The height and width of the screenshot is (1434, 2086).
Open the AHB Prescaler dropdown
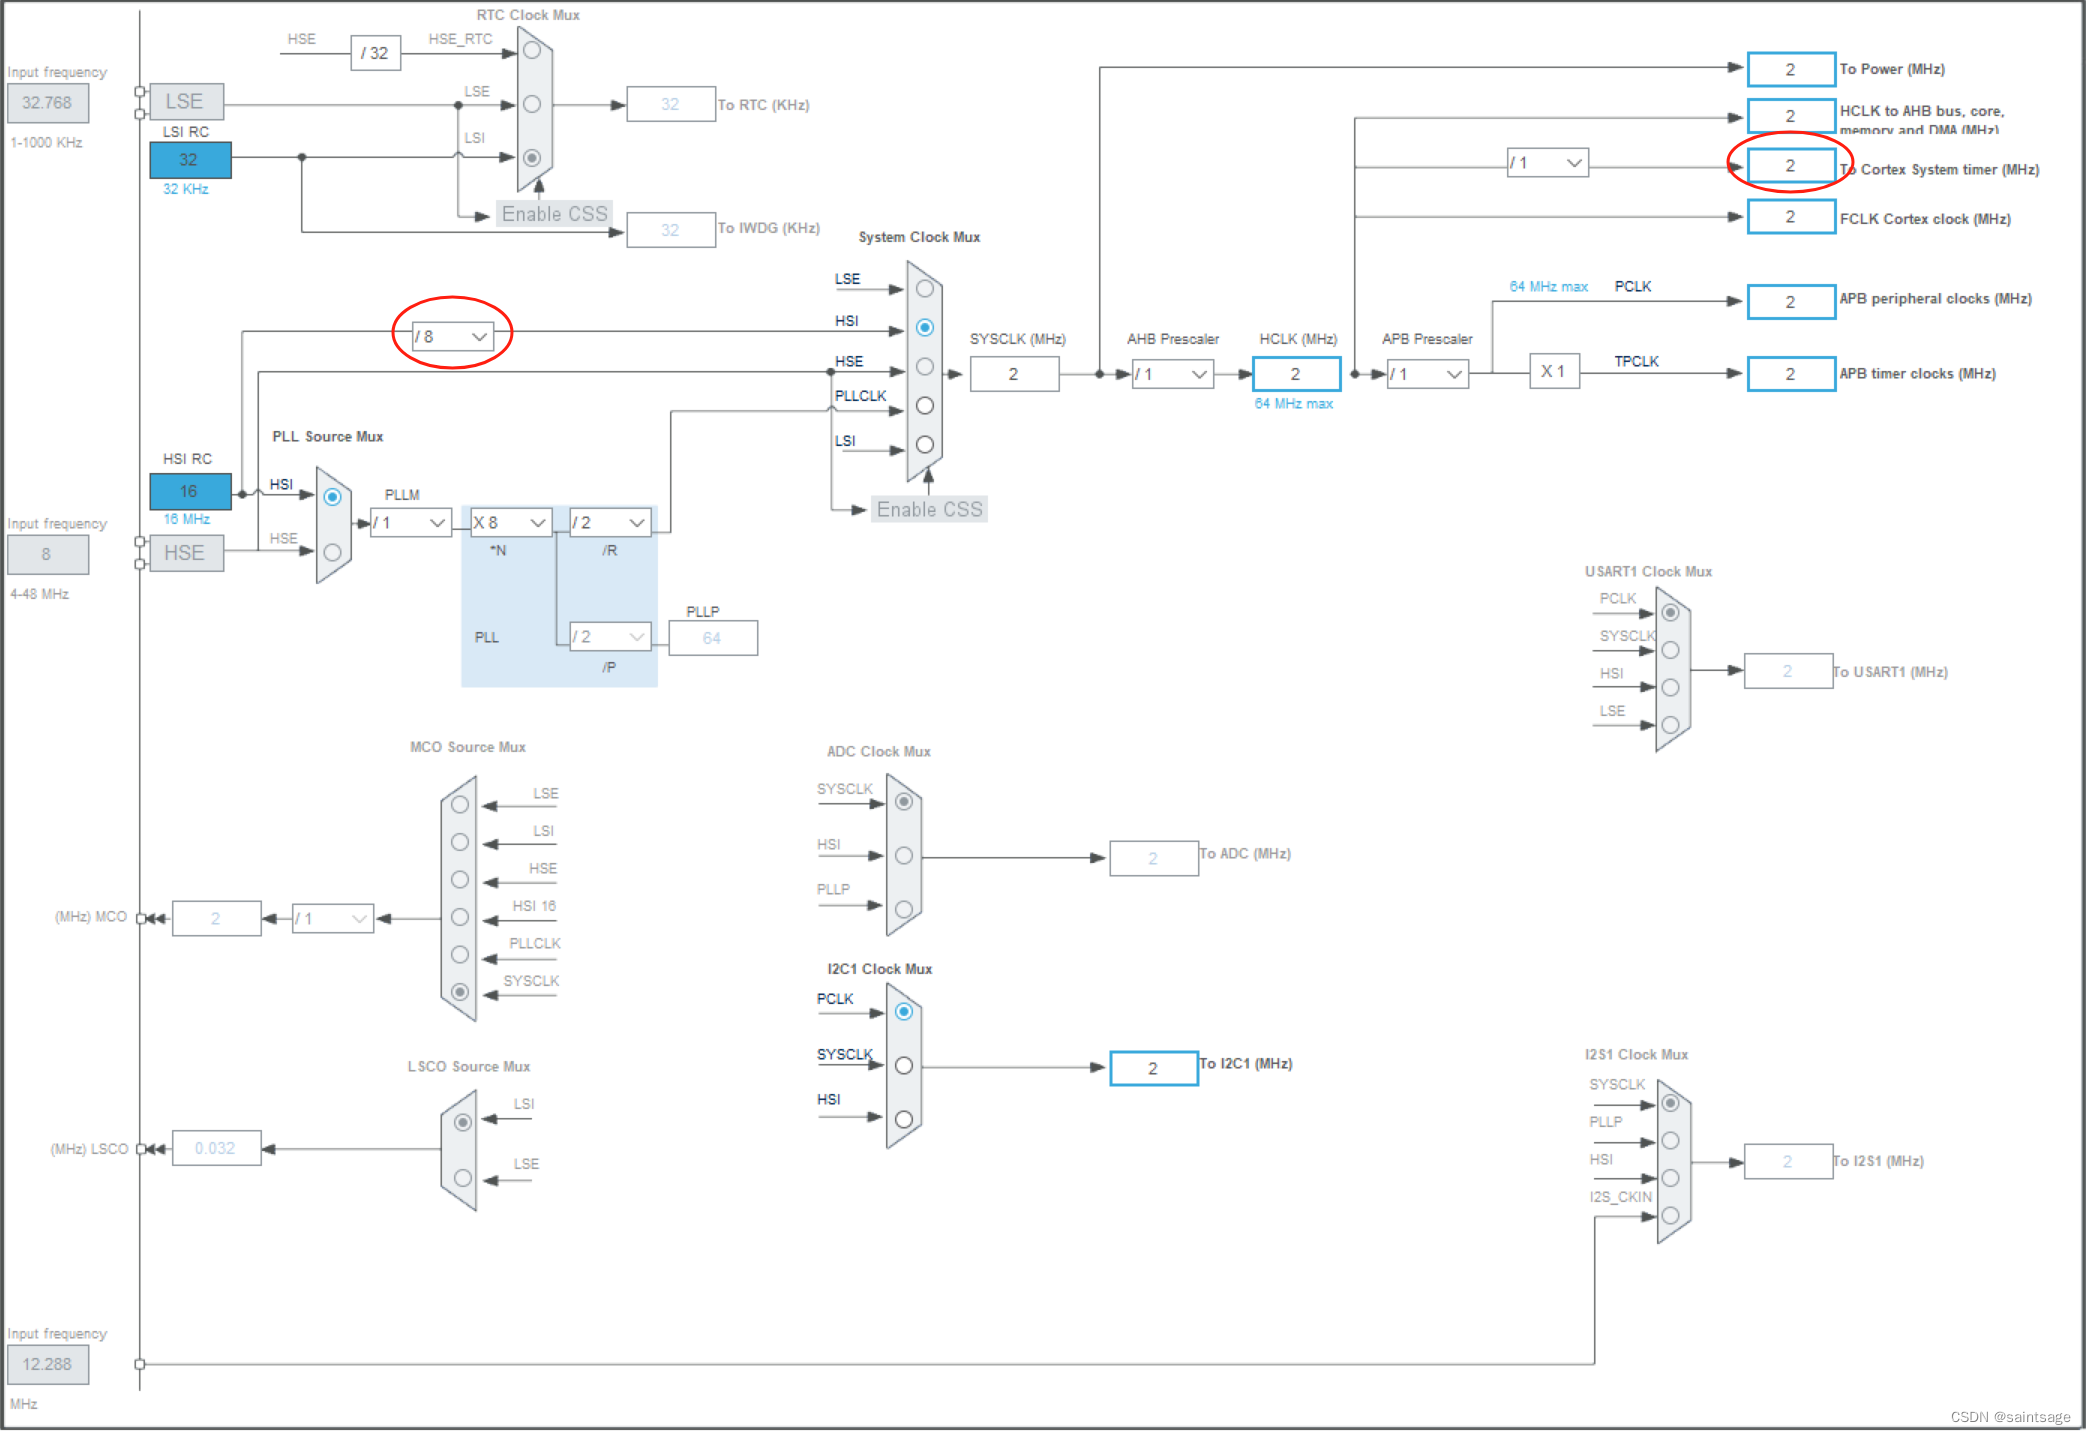point(1172,374)
